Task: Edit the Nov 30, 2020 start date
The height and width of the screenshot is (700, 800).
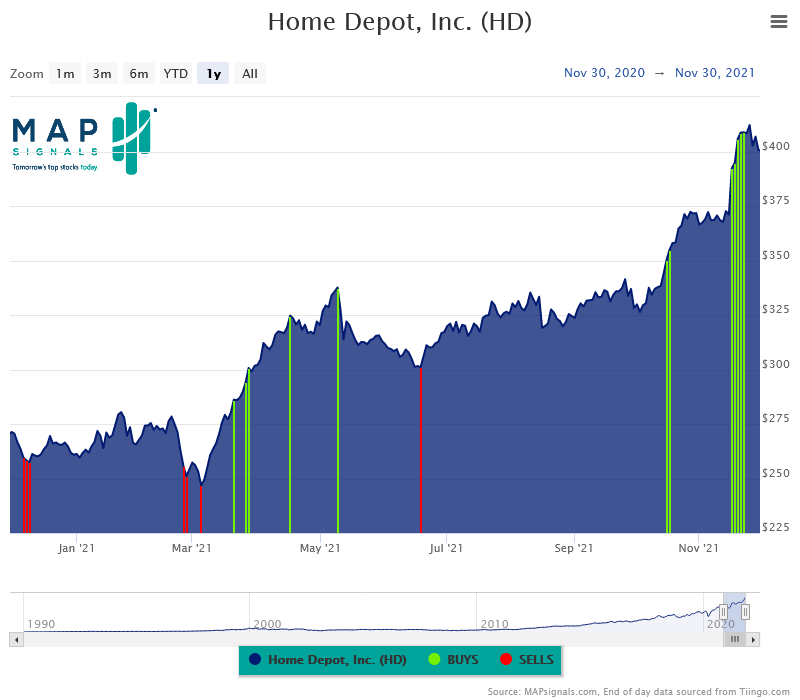Action: [x=604, y=73]
